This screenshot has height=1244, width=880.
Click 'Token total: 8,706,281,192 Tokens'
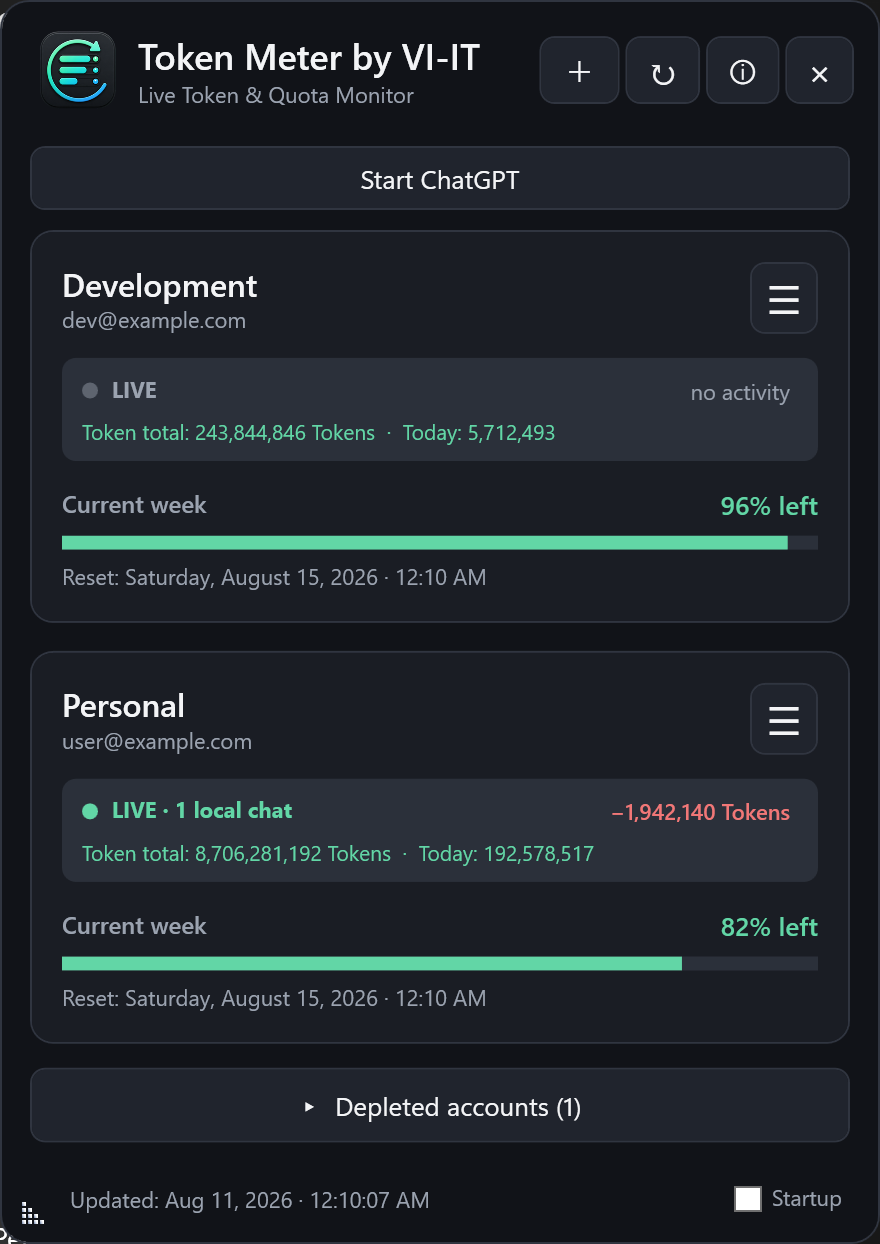(x=237, y=854)
